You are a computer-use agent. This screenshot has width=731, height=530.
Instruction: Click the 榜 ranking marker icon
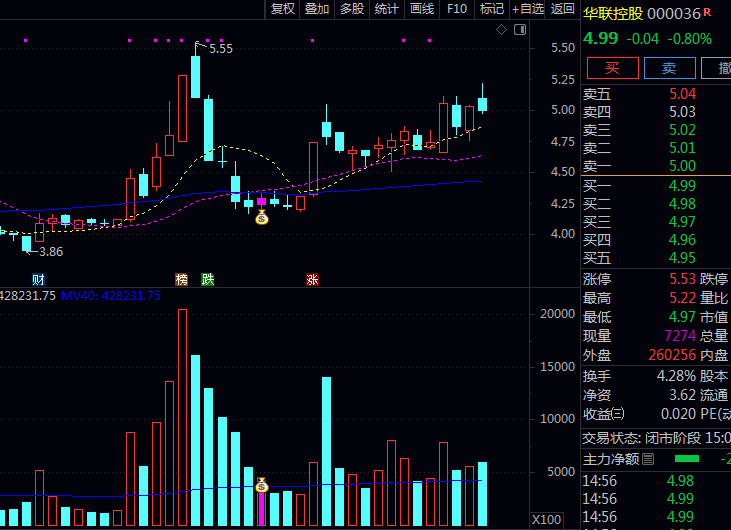coord(181,279)
